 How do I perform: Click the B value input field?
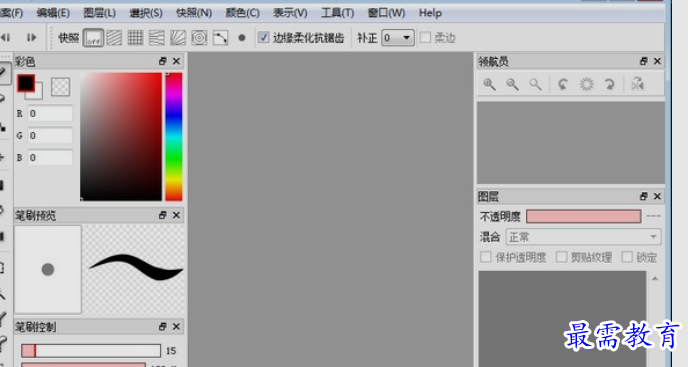coord(50,158)
